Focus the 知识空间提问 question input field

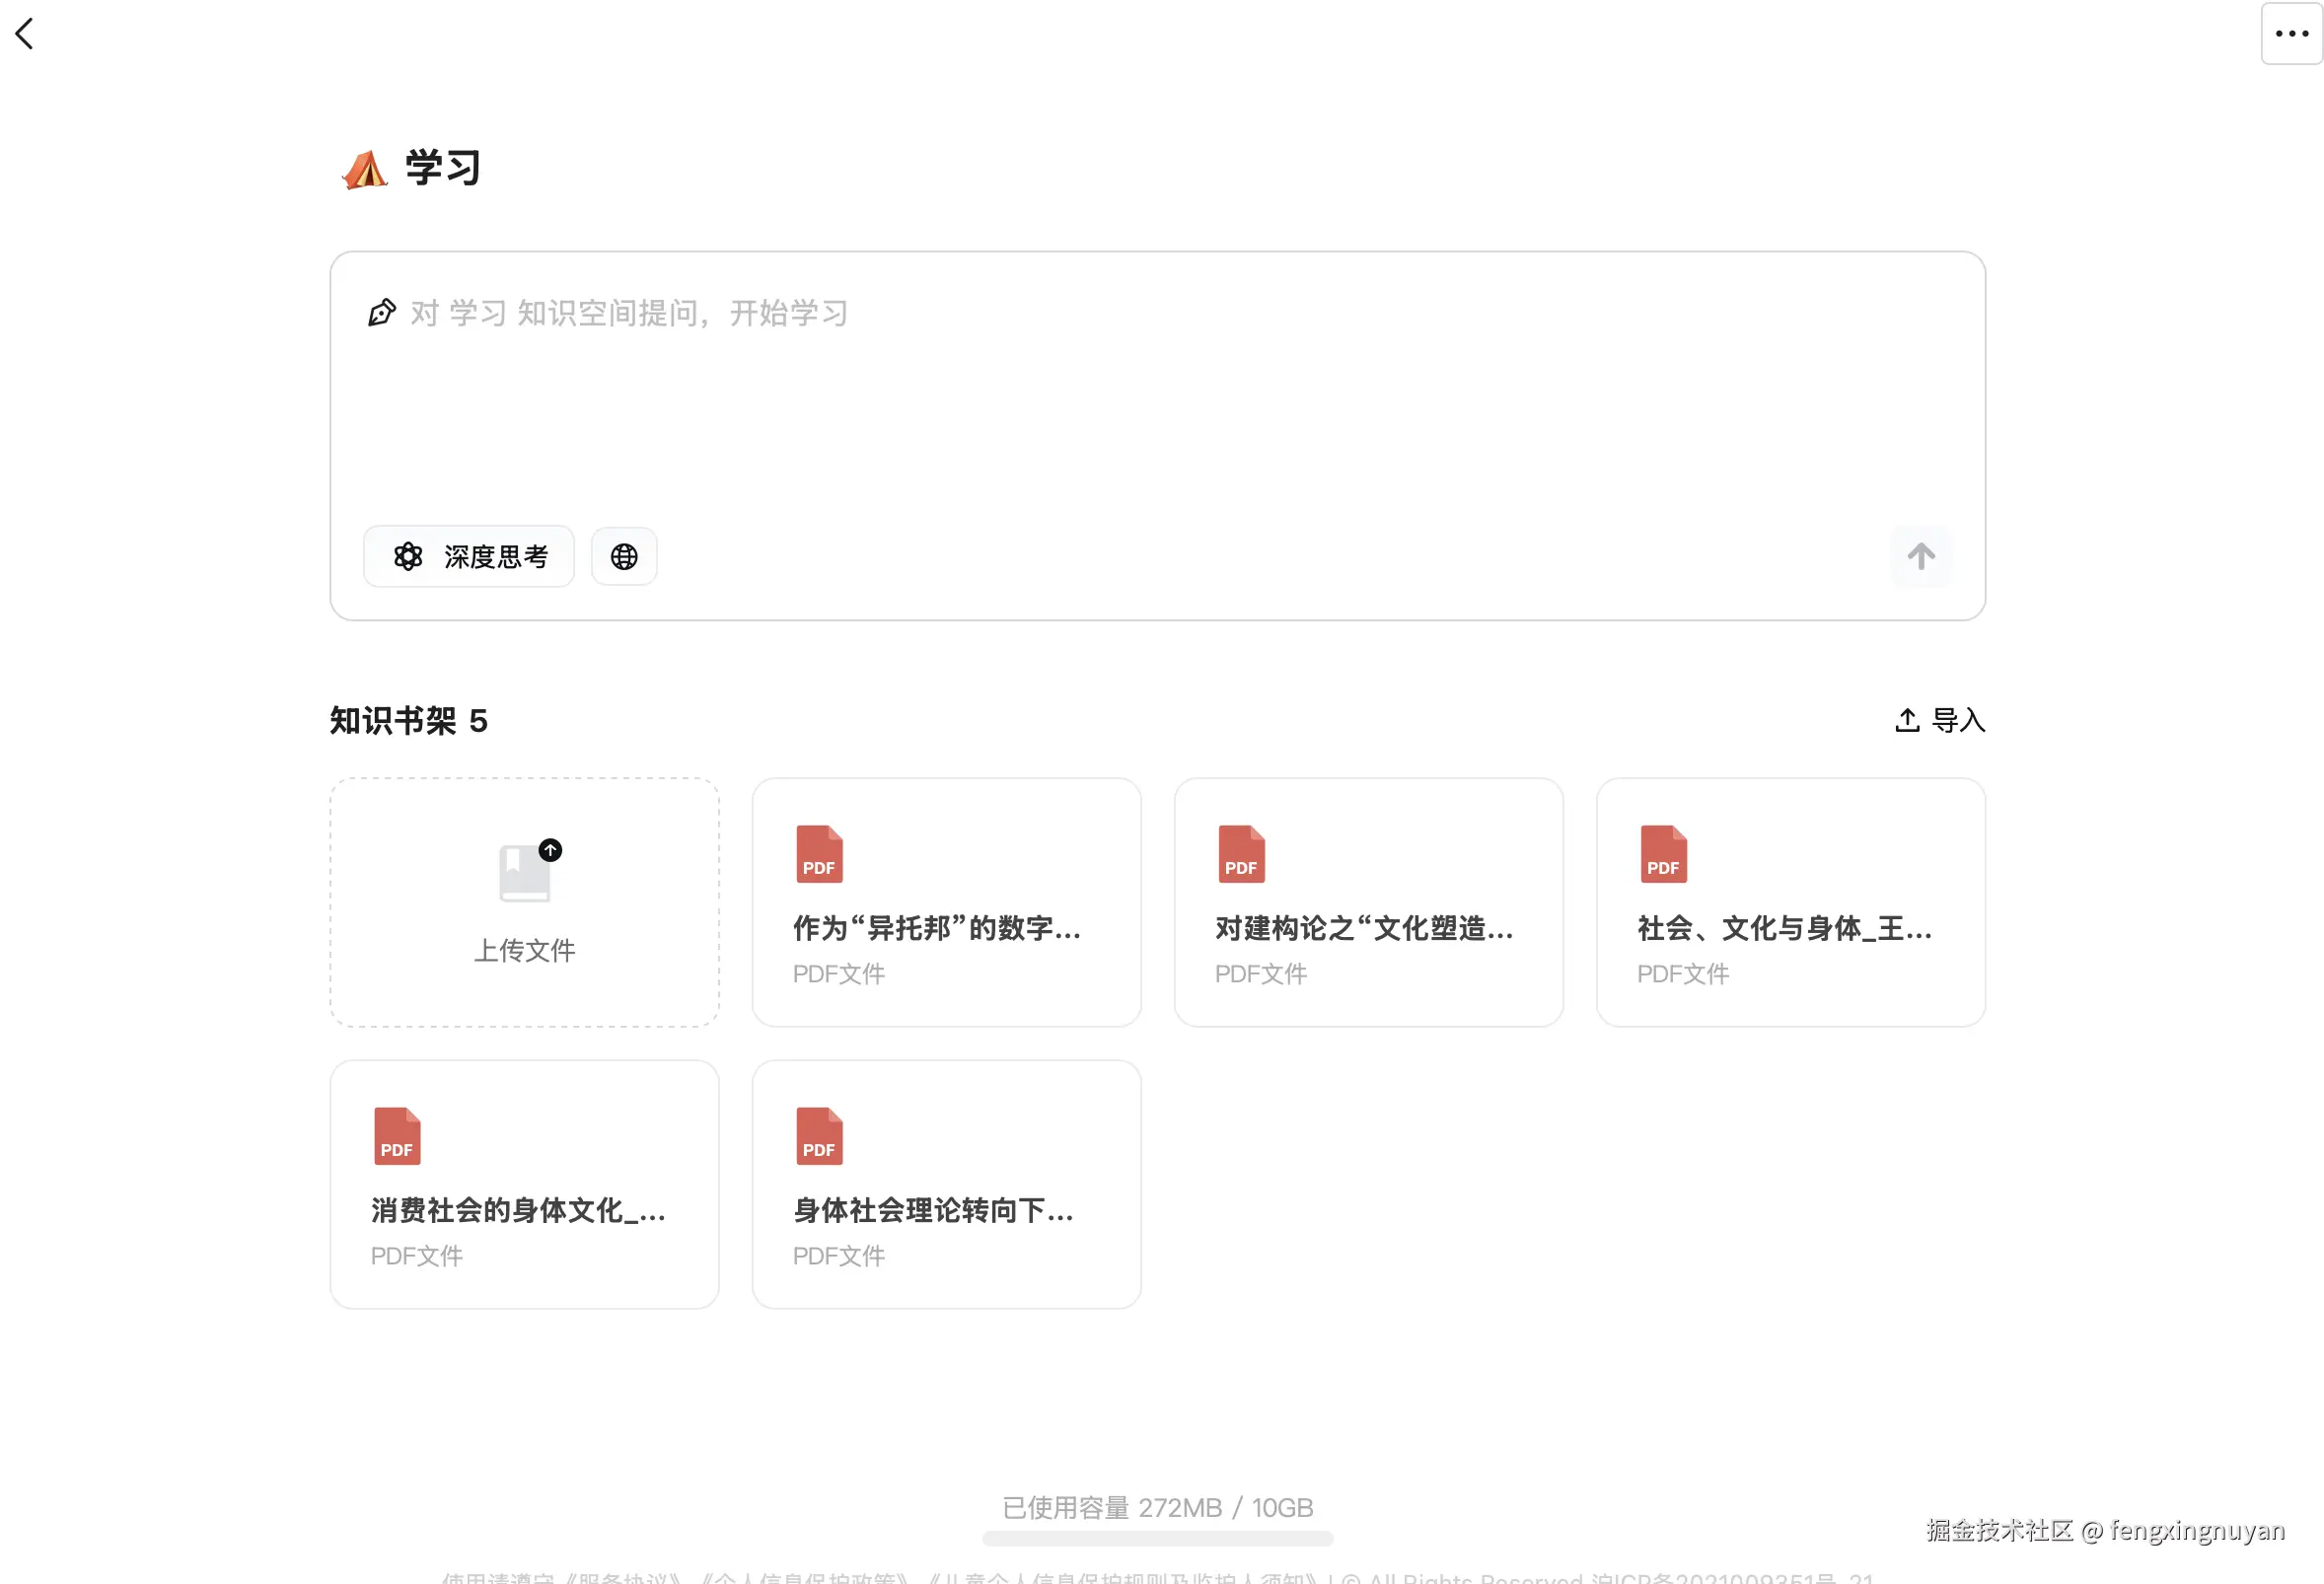coord(1100,400)
